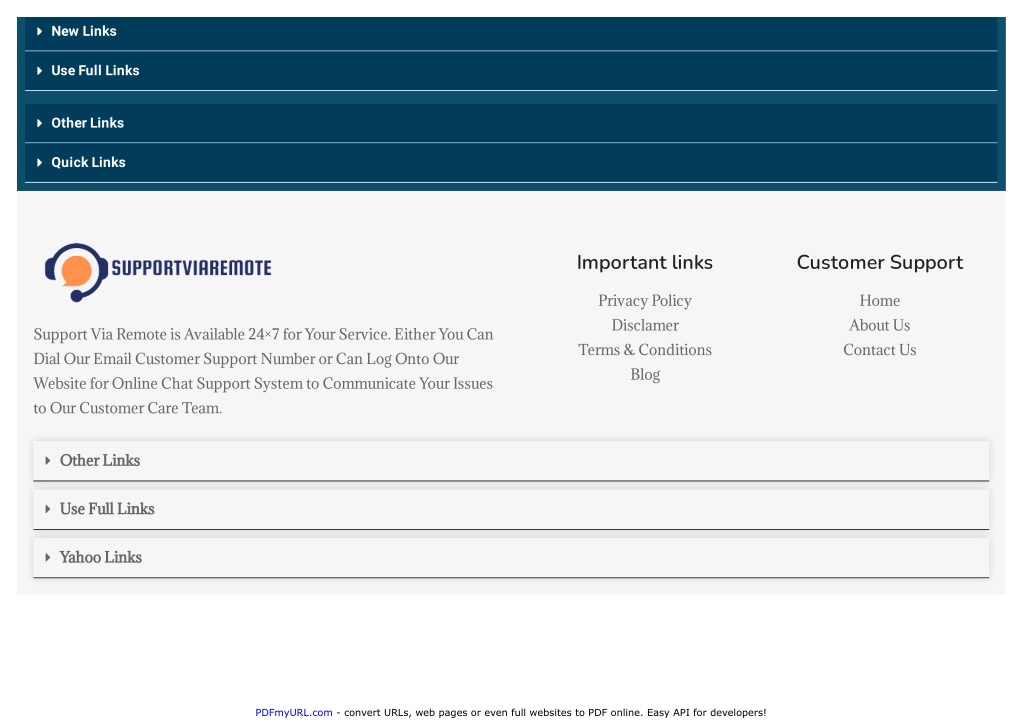Expand the Quick Links section
The image size is (1024, 723).
point(511,162)
